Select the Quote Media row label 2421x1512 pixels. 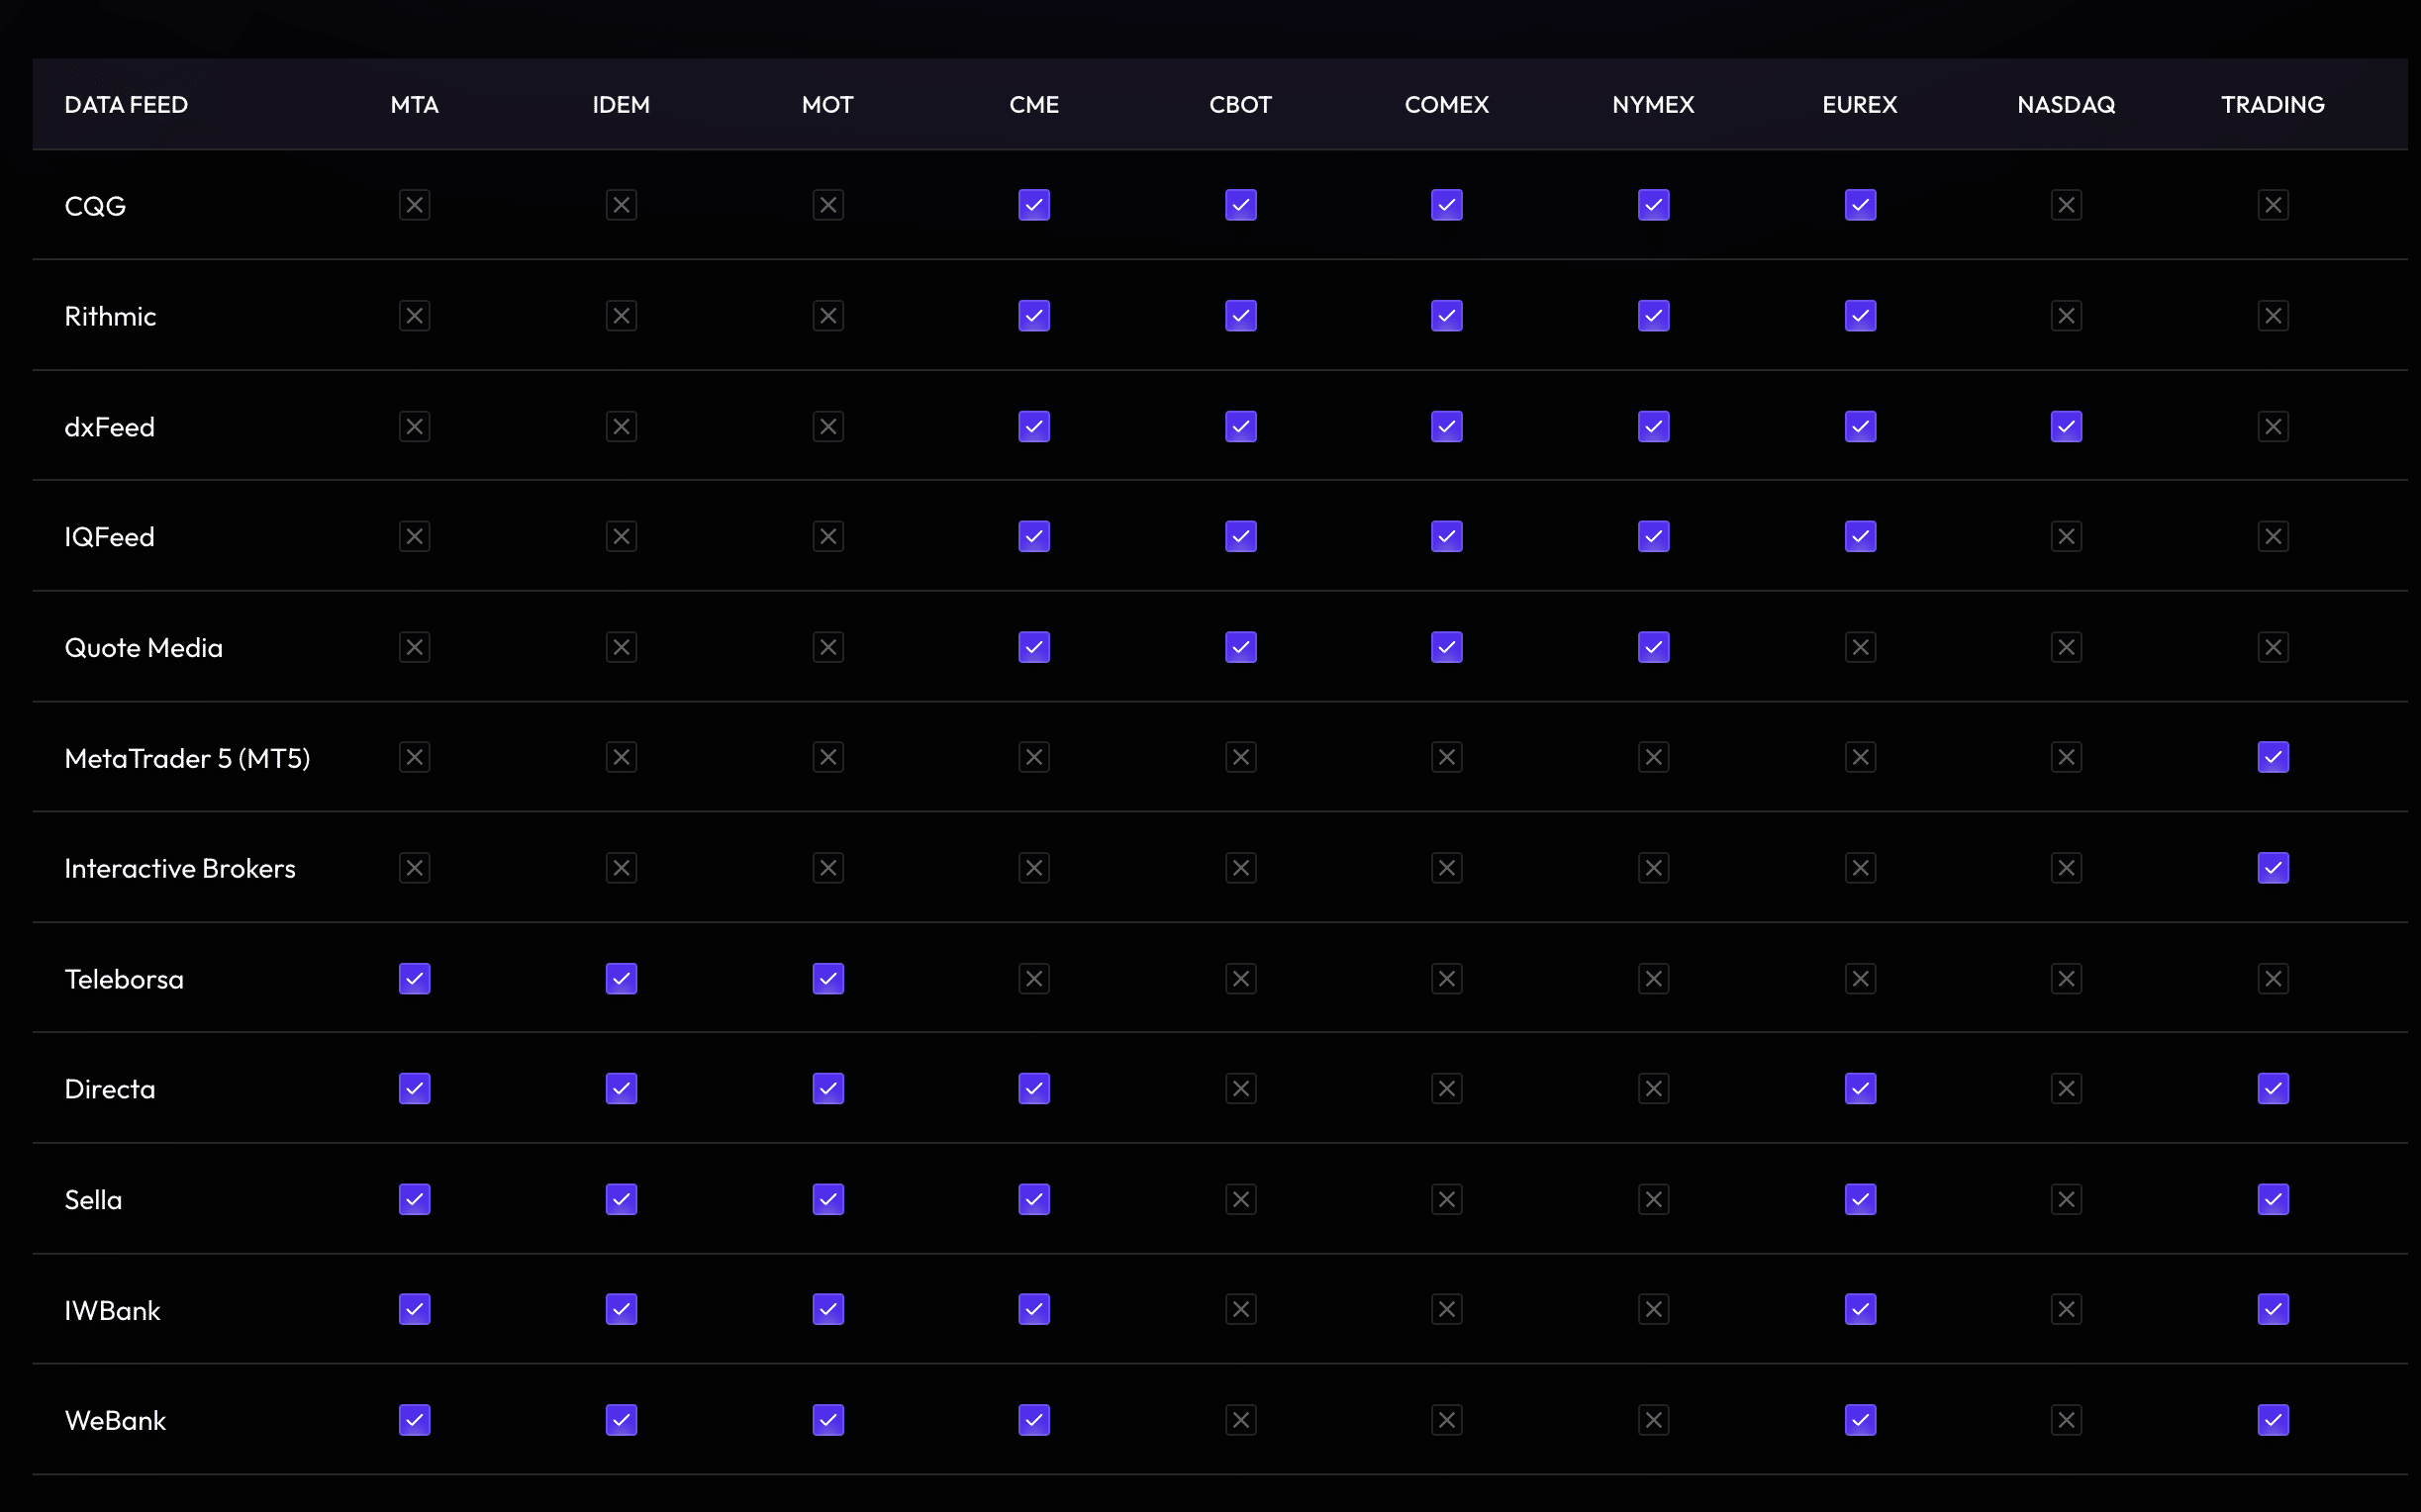(x=144, y=648)
